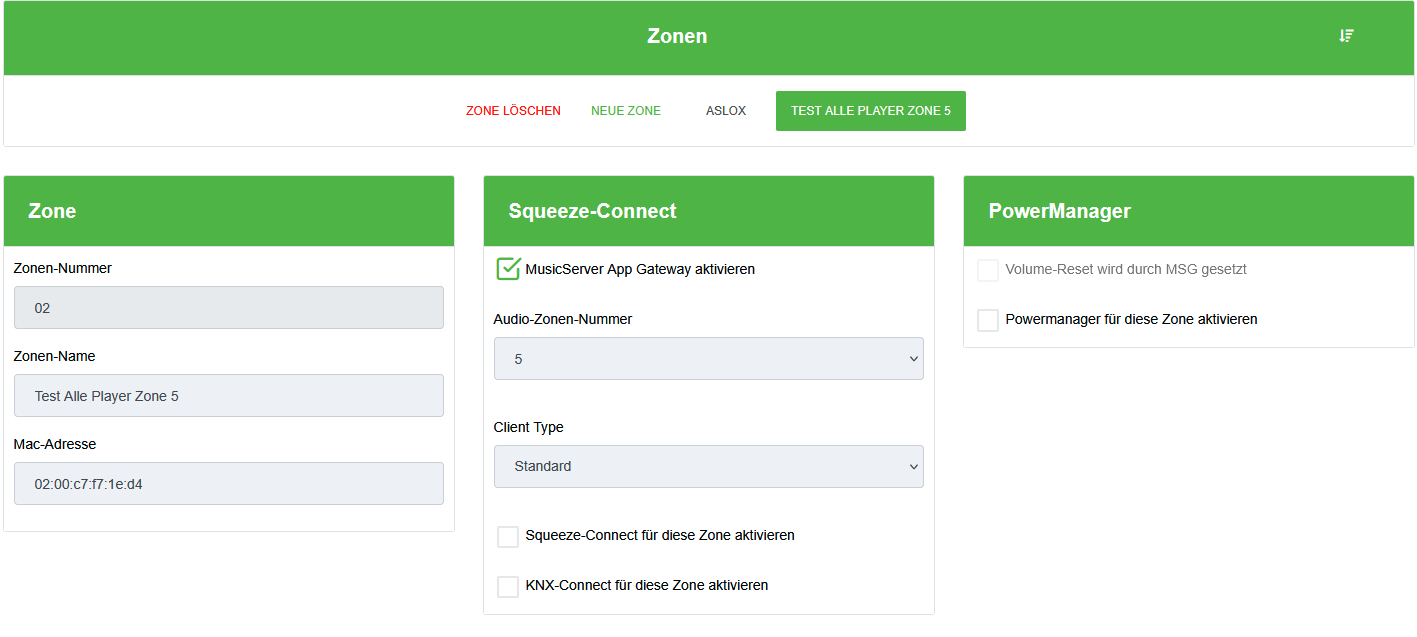Image resolution: width=1417 pixels, height=637 pixels.
Task: Click the Zone panel header
Action: point(229,211)
